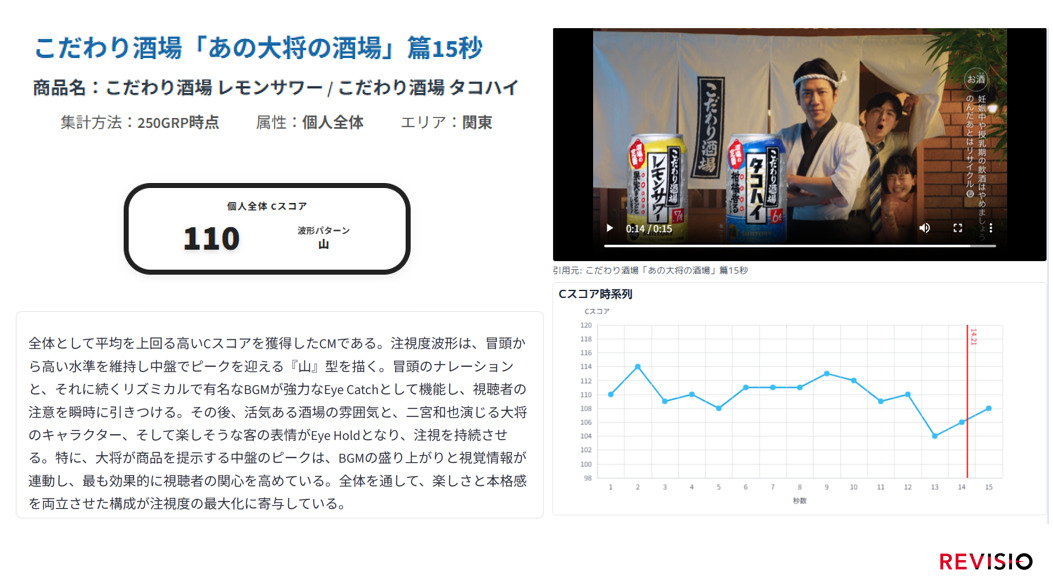This screenshot has height=586, width=1053.
Task: Click the Cスコア時系列 chart title
Action: point(595,294)
